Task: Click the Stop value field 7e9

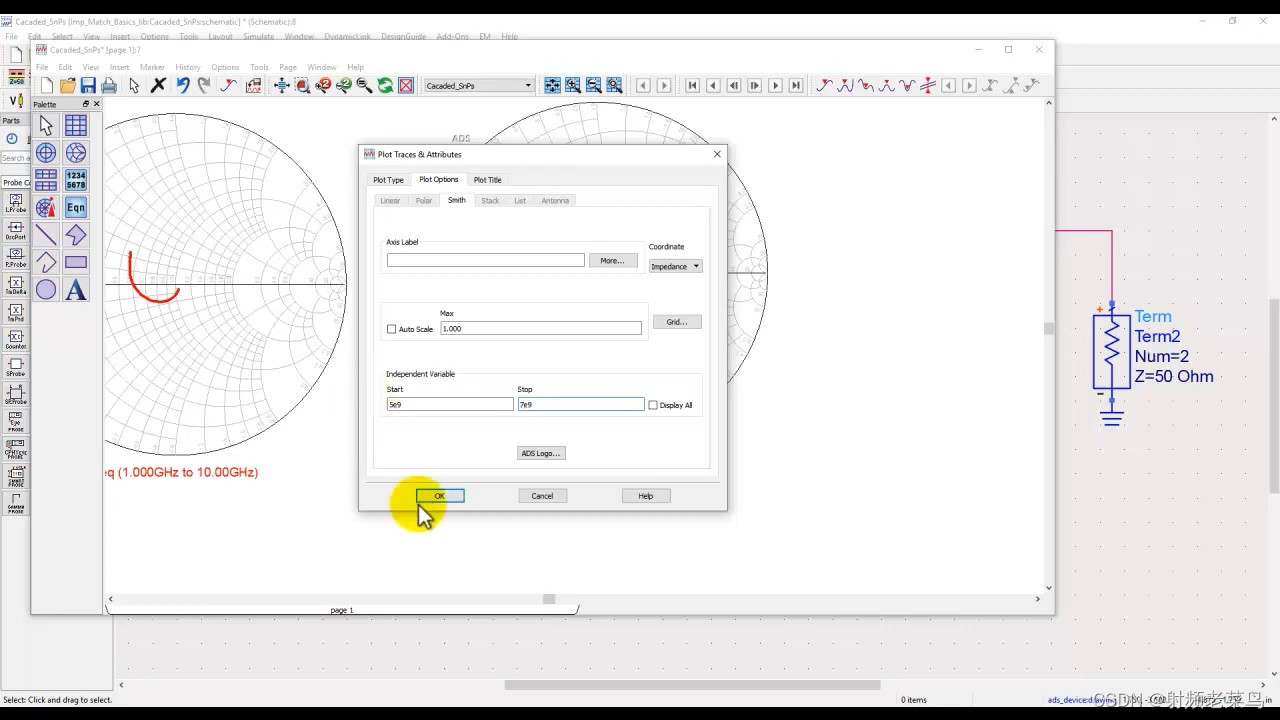Action: click(x=581, y=404)
